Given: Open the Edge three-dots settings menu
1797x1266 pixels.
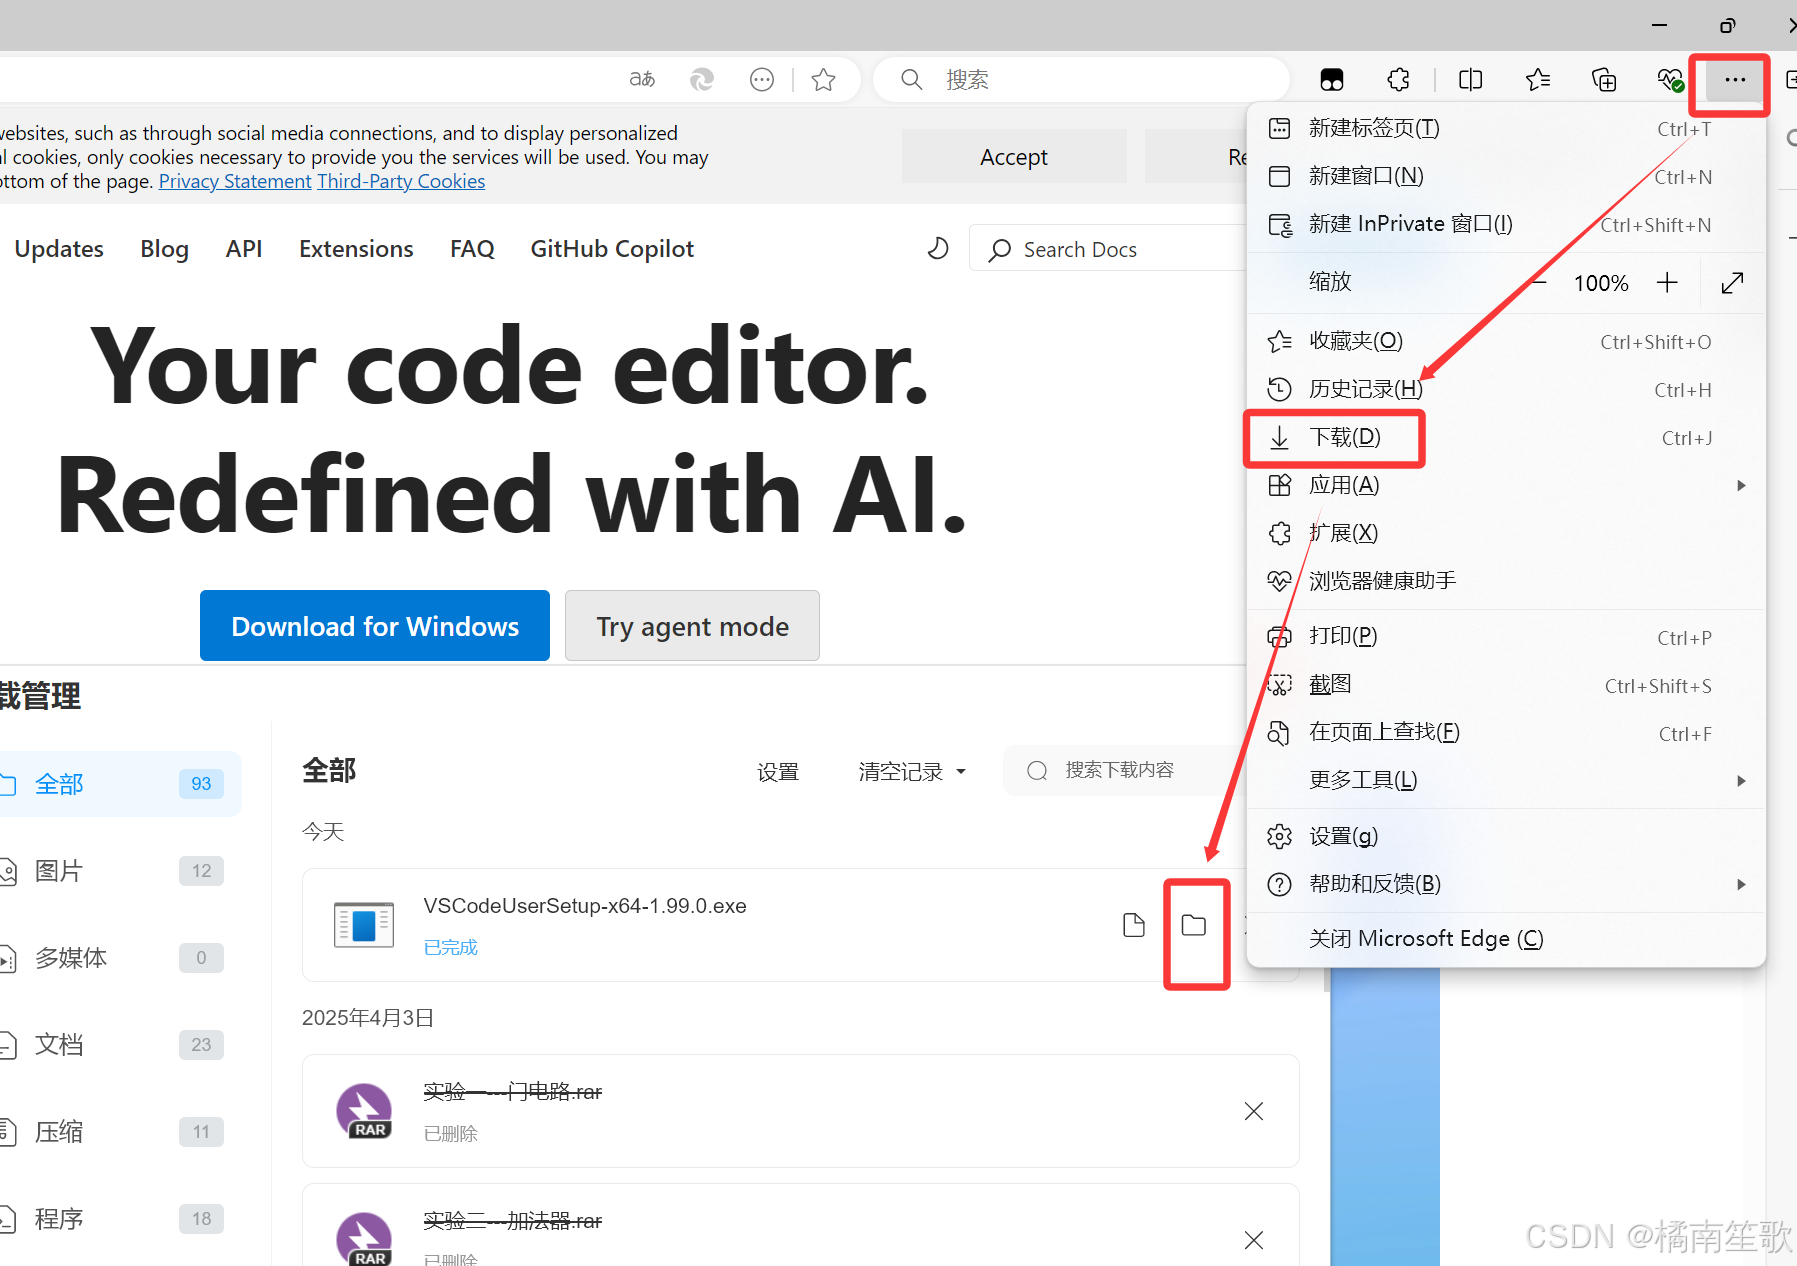Looking at the screenshot, I should click(x=1734, y=80).
